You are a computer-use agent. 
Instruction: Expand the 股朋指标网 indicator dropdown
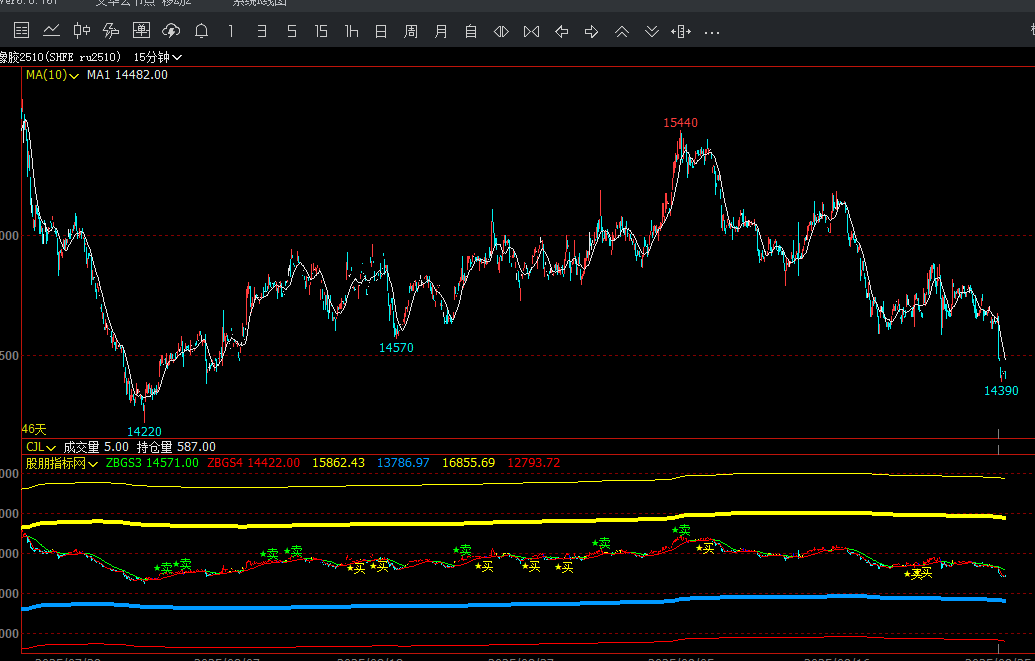click(x=62, y=463)
